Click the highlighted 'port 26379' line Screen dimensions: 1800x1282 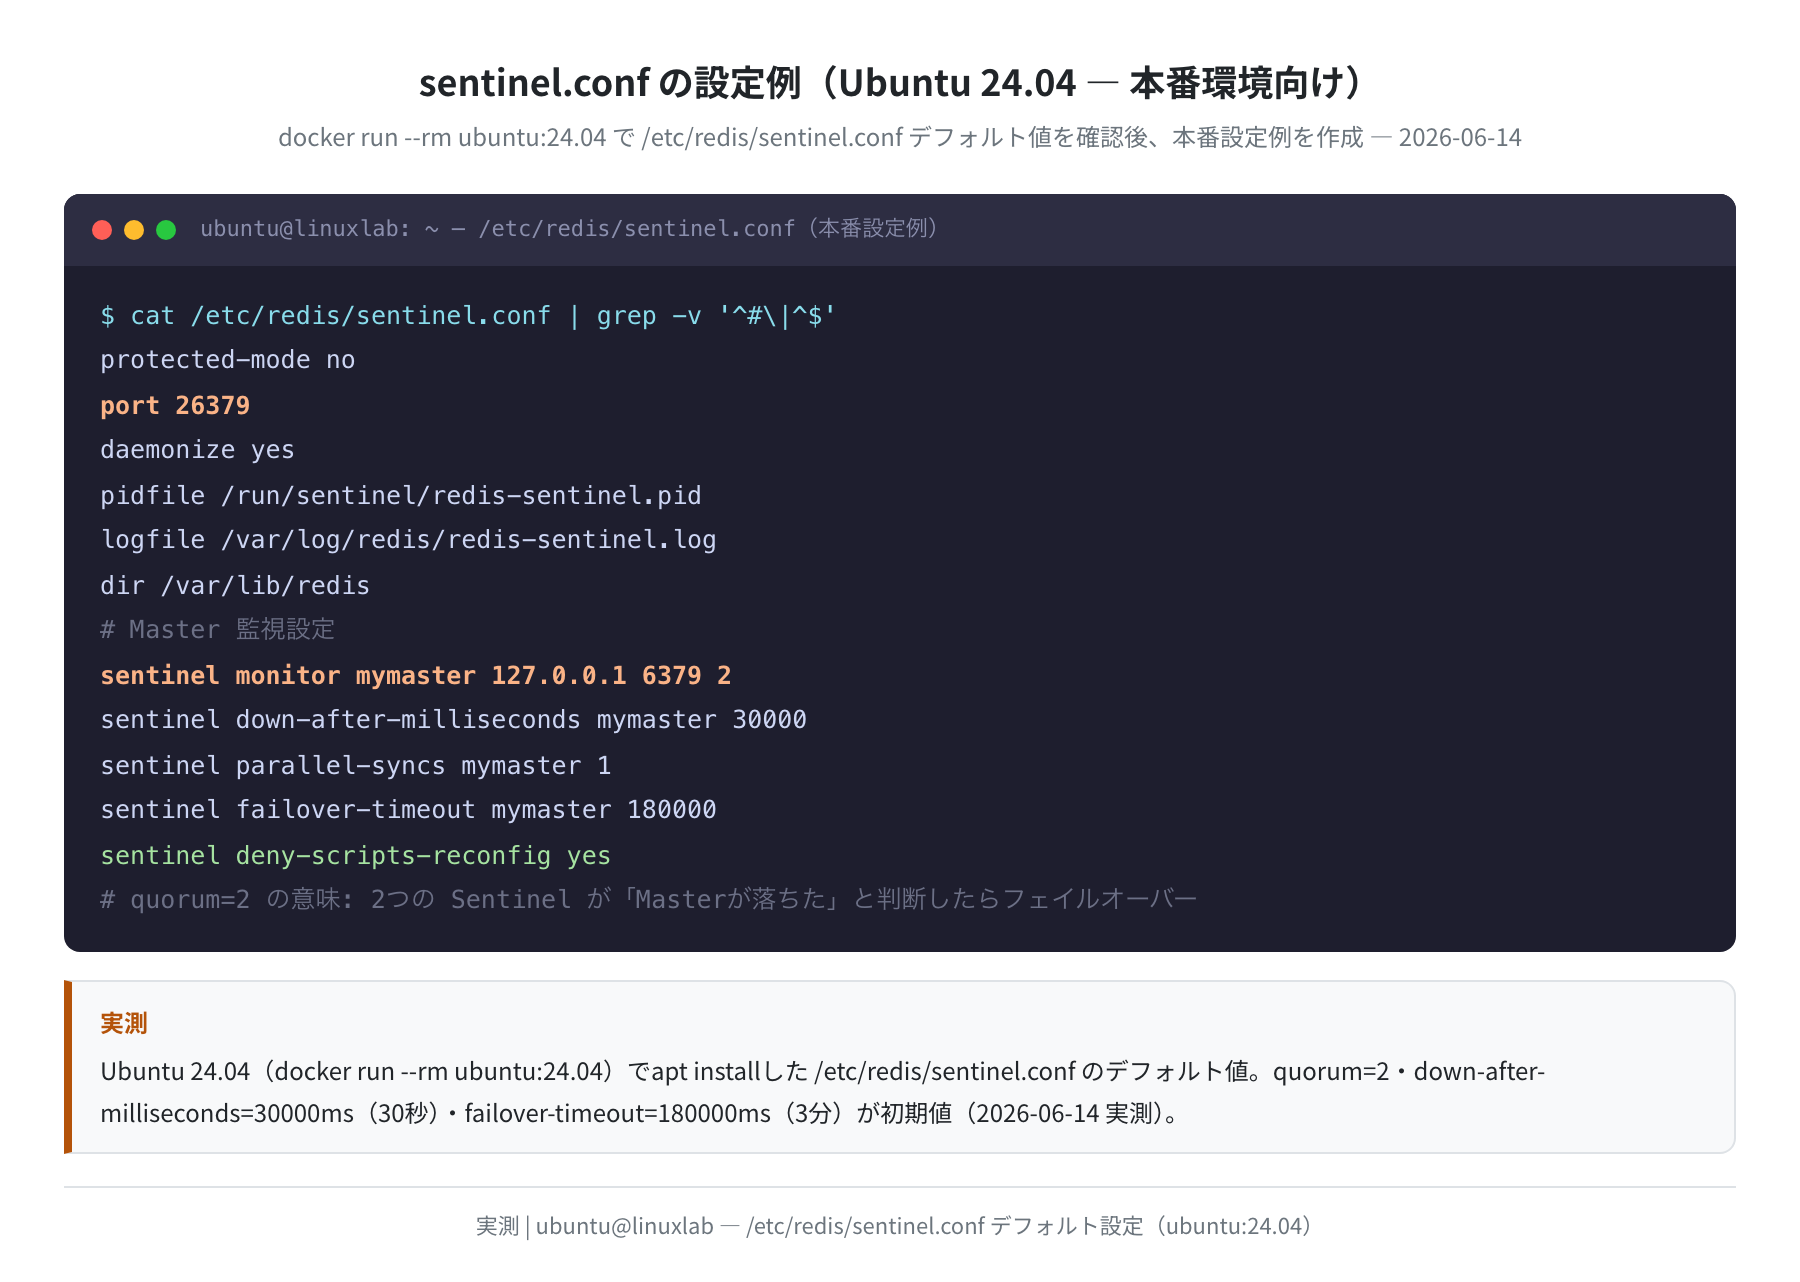point(175,406)
